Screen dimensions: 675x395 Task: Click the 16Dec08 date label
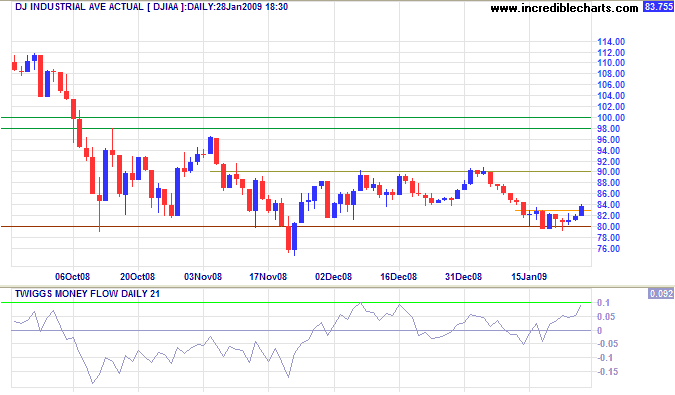point(398,277)
